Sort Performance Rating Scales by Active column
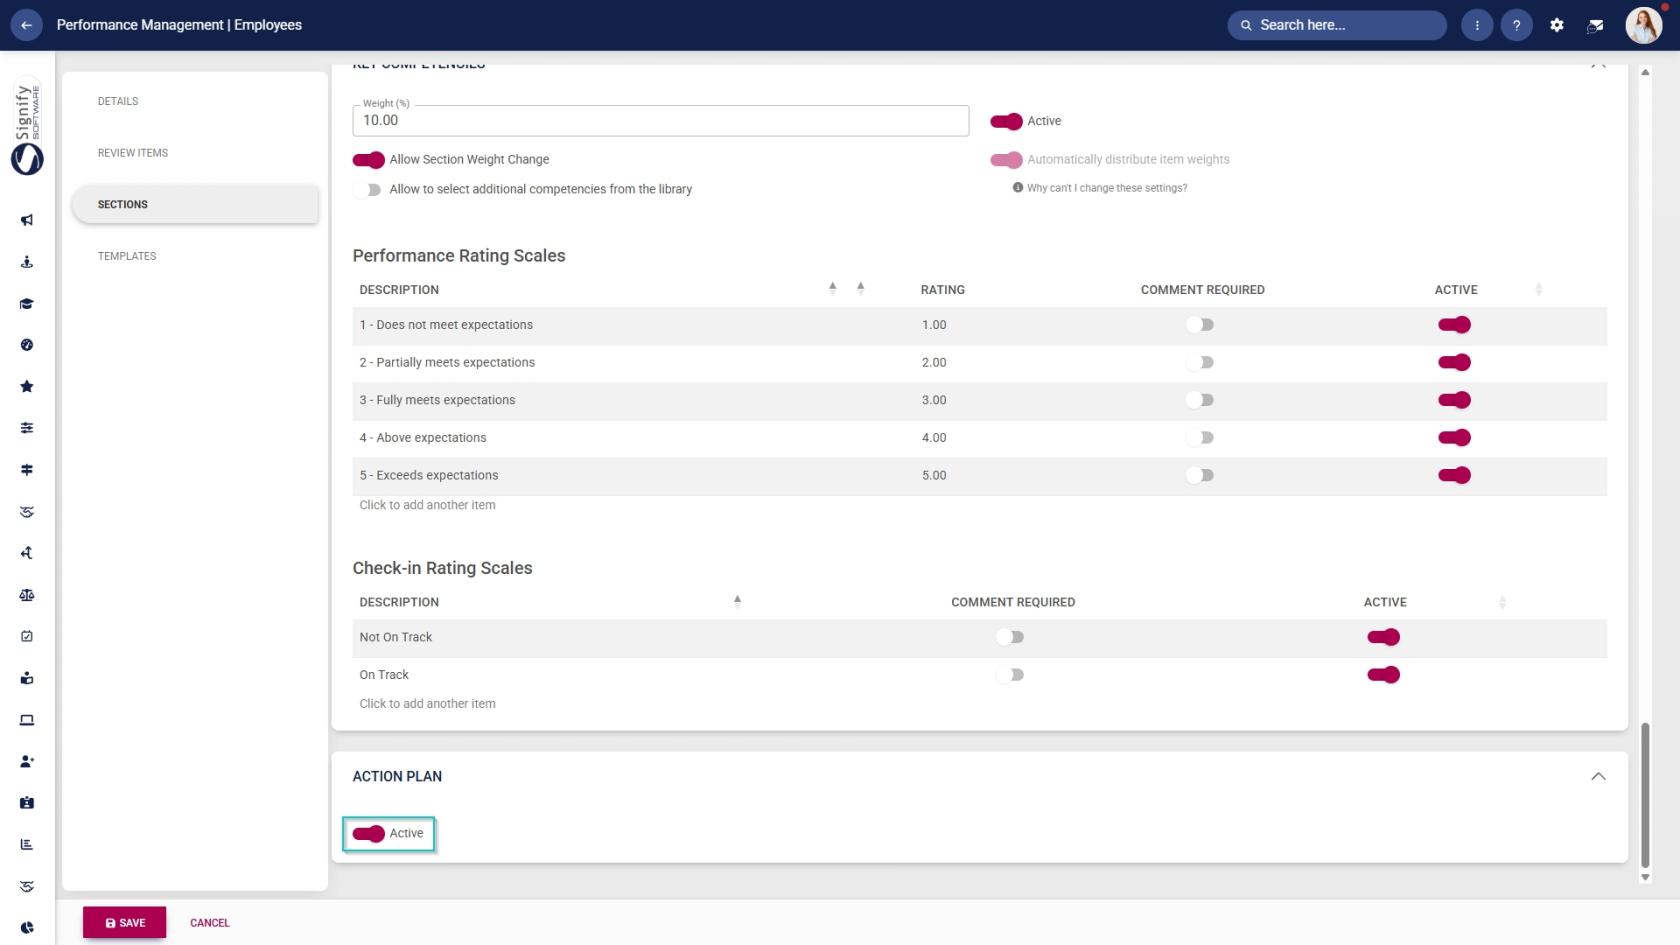1680x945 pixels. tap(1538, 290)
